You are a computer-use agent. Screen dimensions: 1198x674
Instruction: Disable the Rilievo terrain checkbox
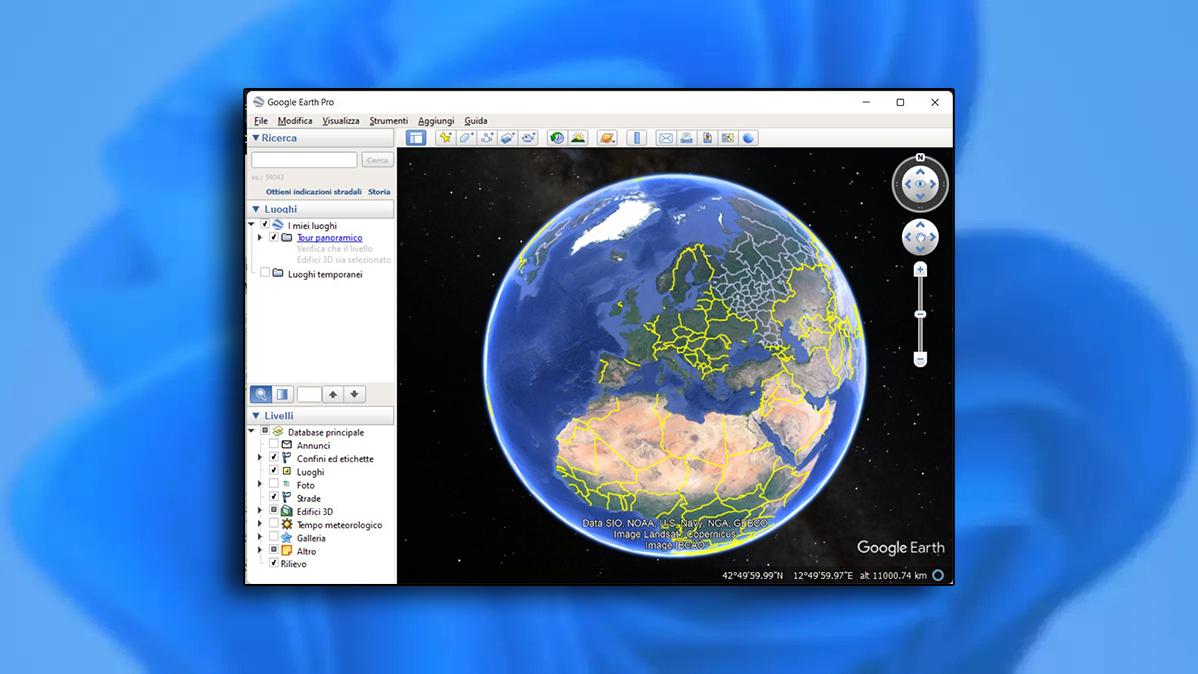click(274, 563)
